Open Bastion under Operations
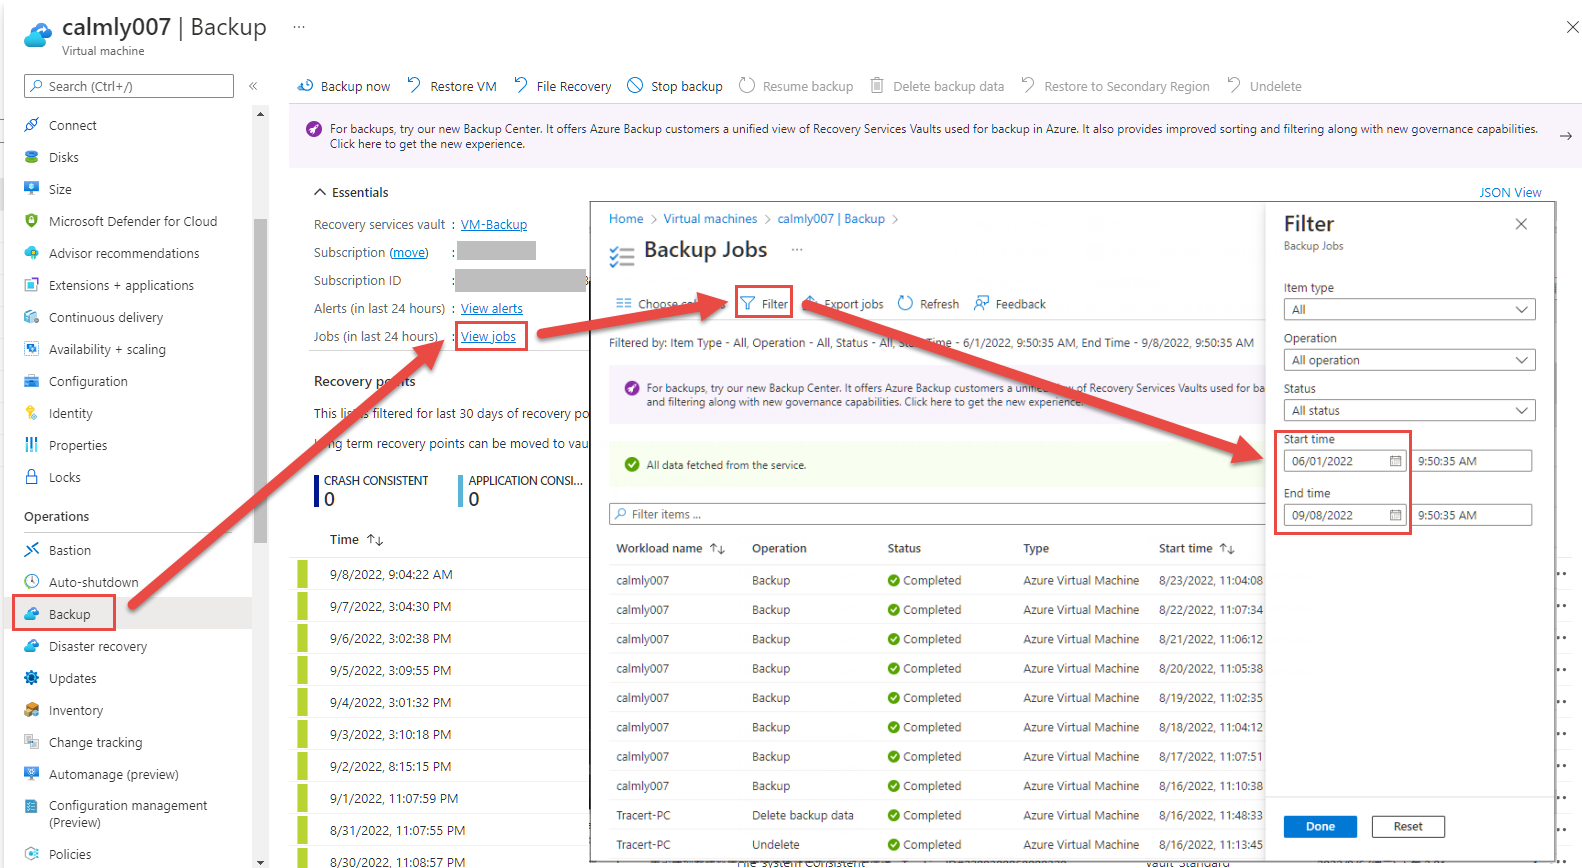Viewport: 1582px width, 868px height. 69,550
